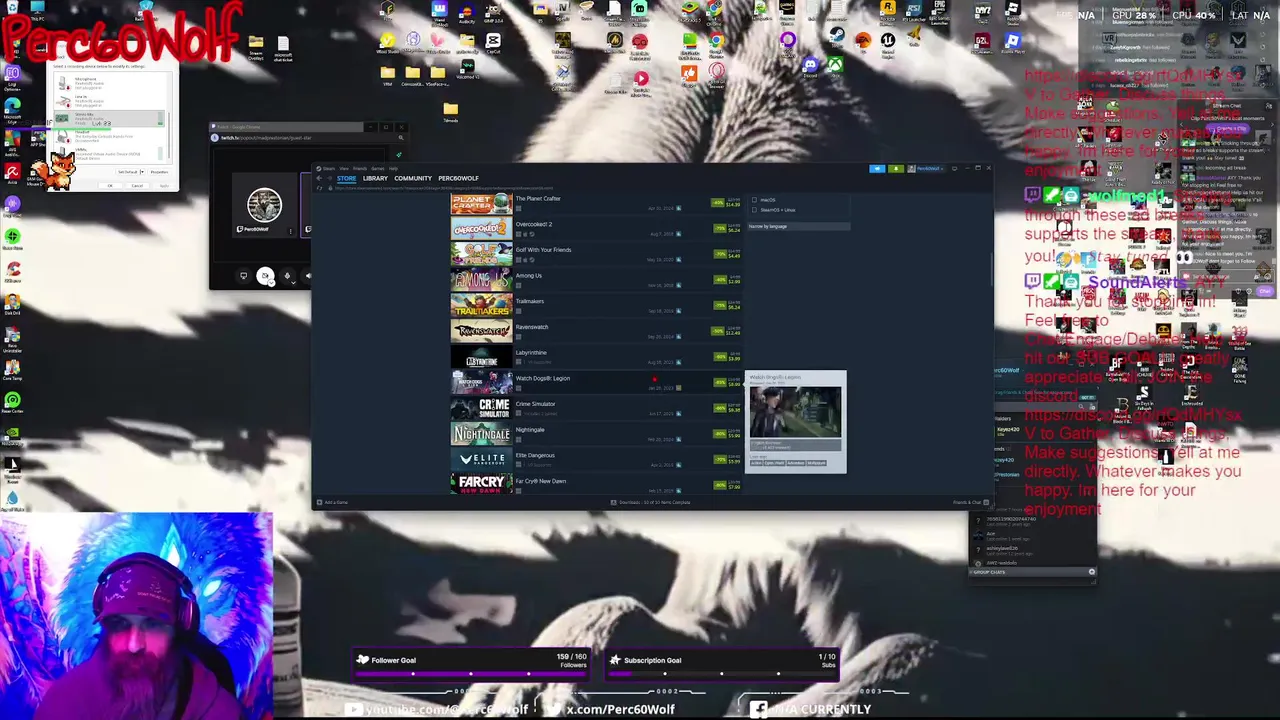The width and height of the screenshot is (1280, 720).
Task: Click OK in the Sound dialog
Action: (x=110, y=185)
